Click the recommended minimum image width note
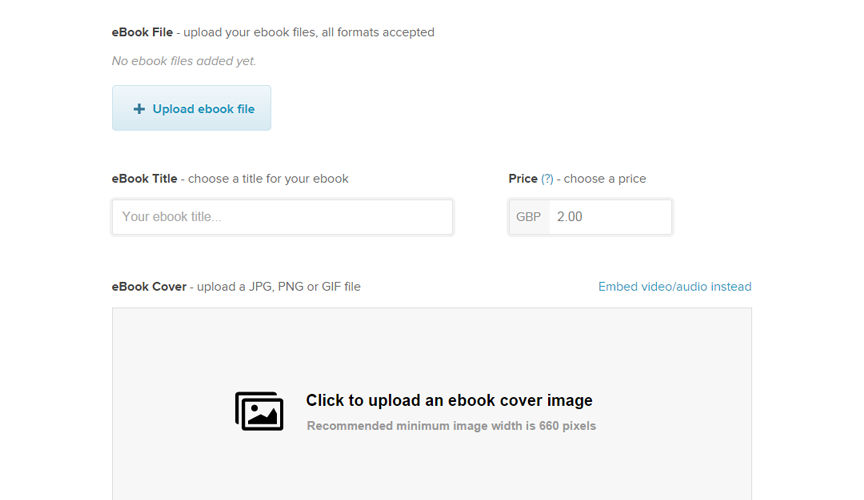This screenshot has height=500, width=864. point(451,426)
